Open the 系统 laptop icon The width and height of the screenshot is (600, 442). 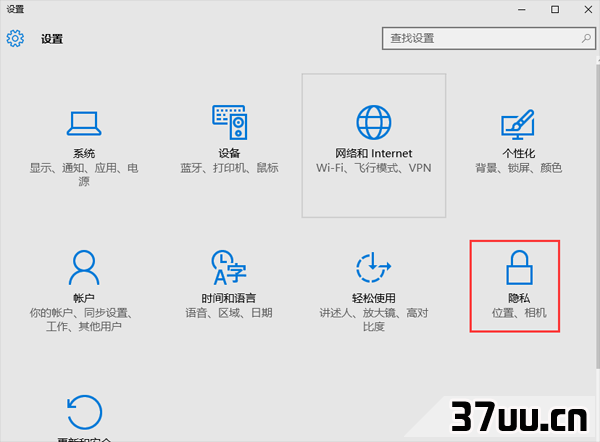(x=84, y=123)
